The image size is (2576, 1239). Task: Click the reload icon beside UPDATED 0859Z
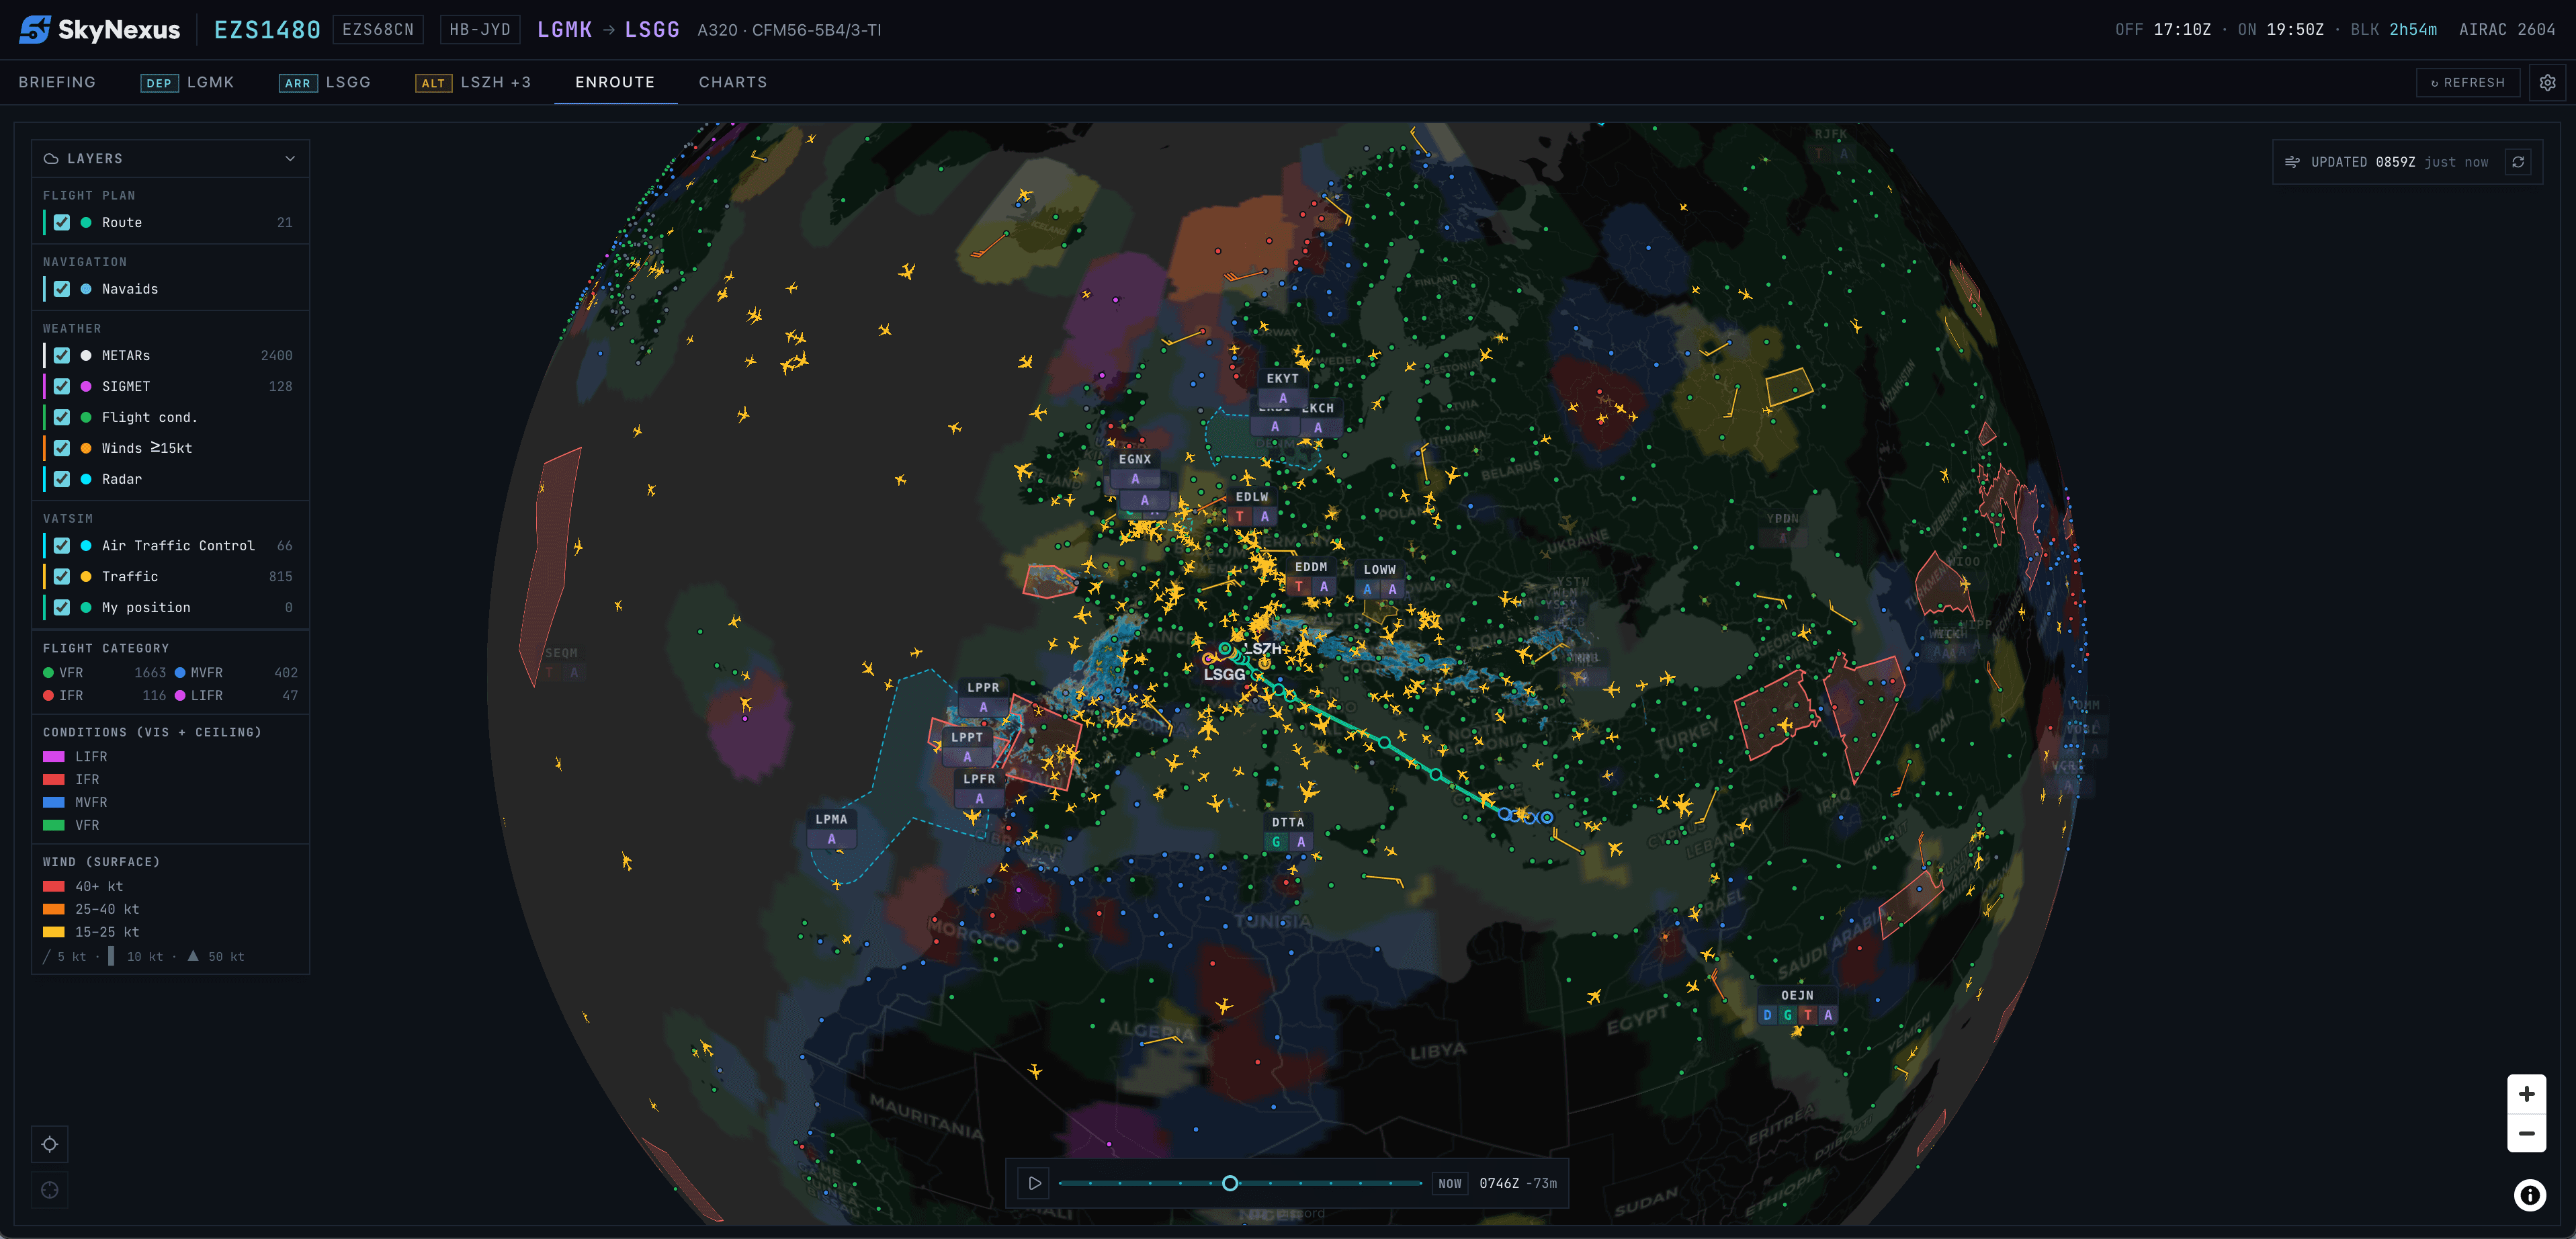(x=2518, y=162)
